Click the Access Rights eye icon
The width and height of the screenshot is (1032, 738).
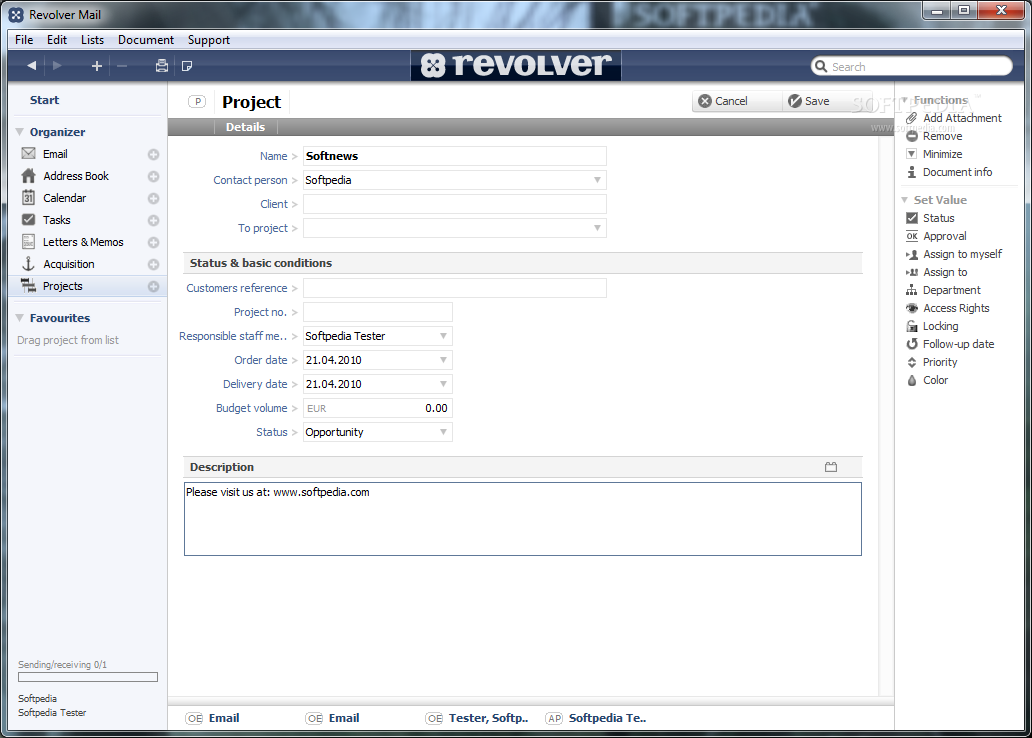[x=912, y=308]
